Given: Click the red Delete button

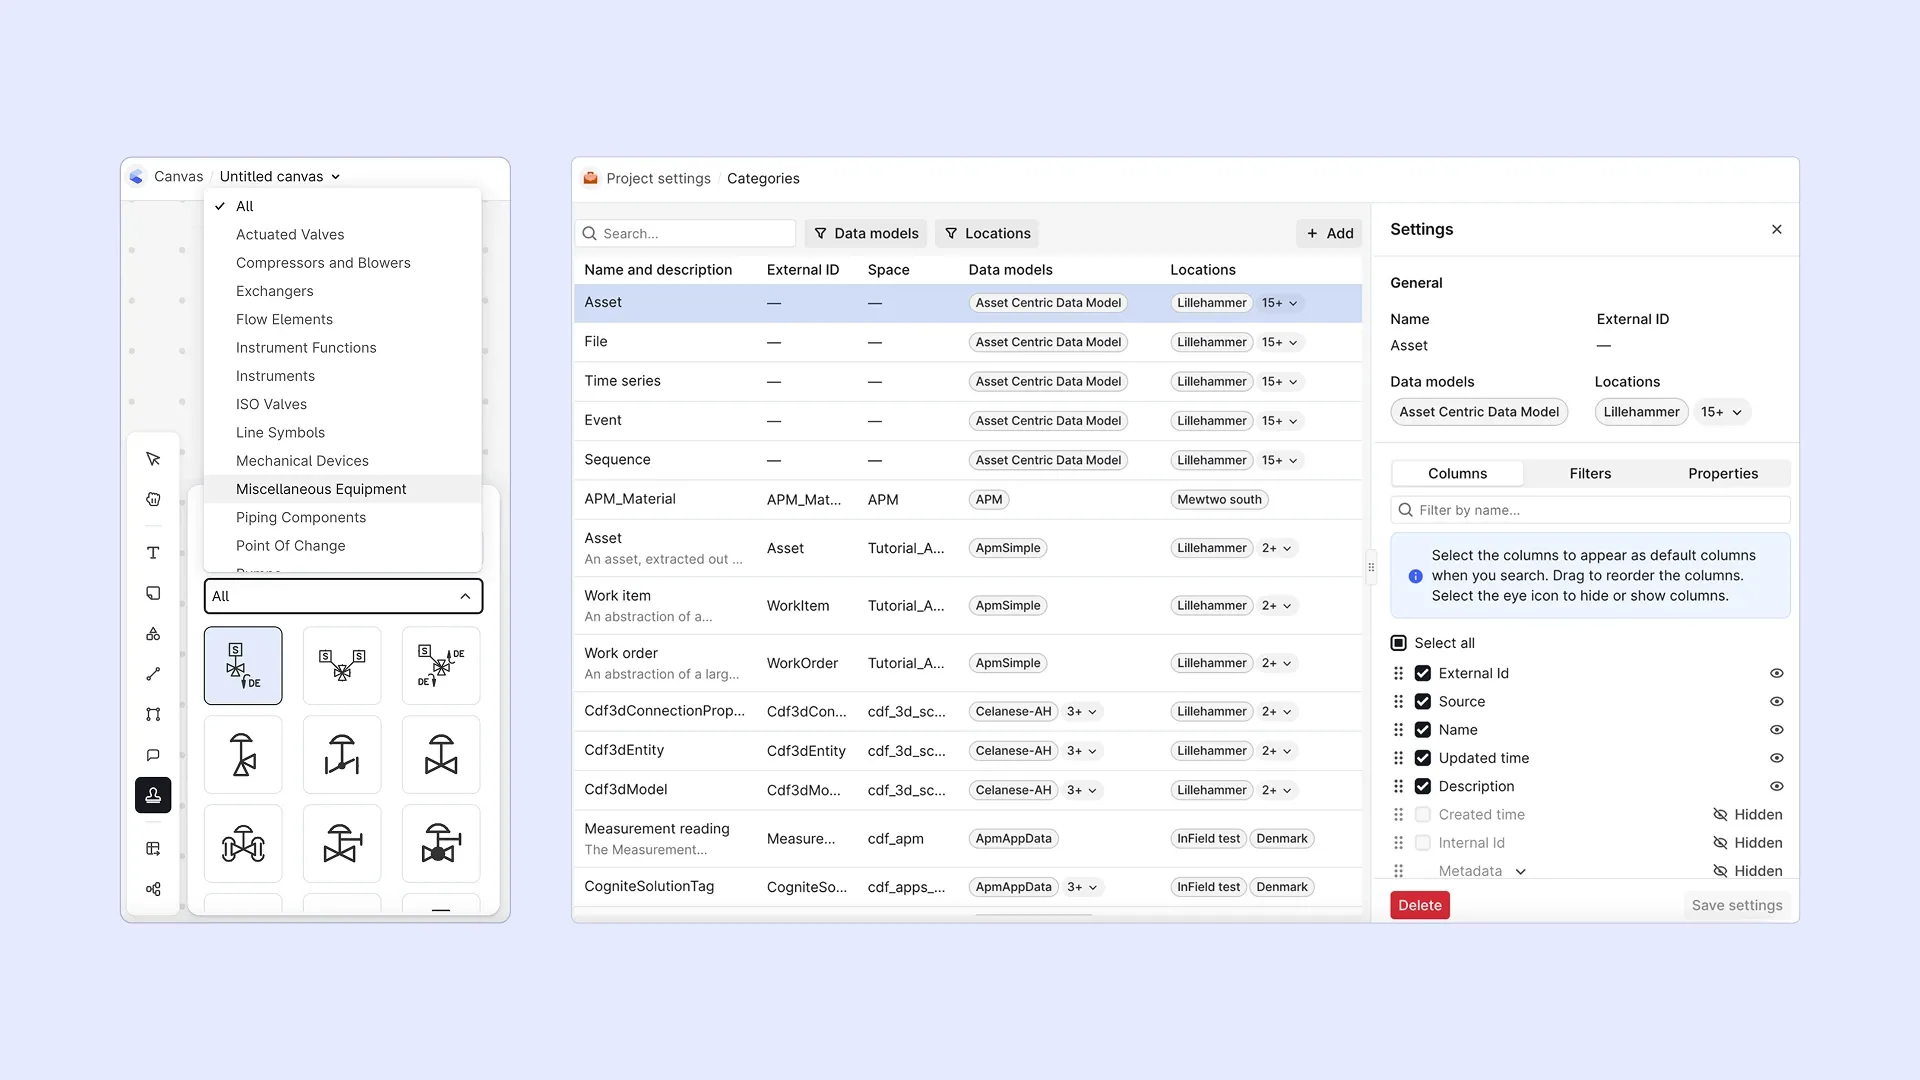Looking at the screenshot, I should tap(1420, 905).
